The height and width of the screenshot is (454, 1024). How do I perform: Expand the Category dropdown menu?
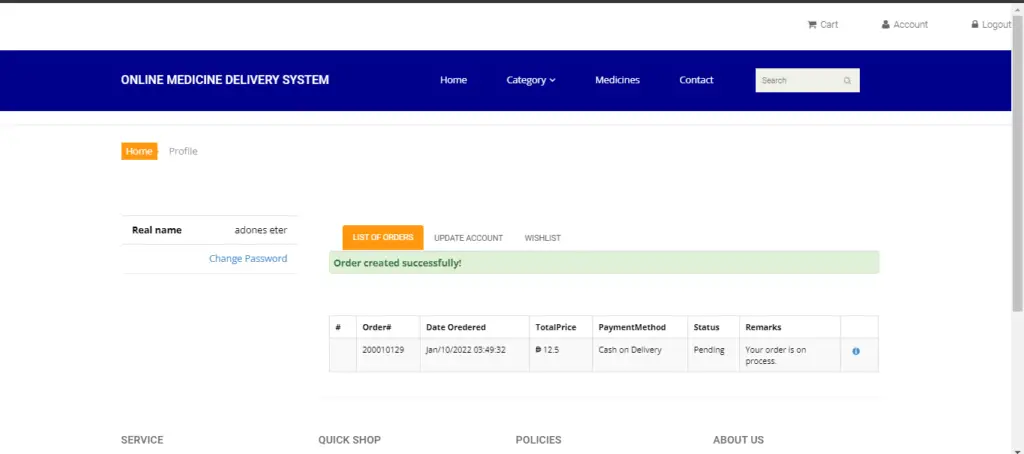531,80
